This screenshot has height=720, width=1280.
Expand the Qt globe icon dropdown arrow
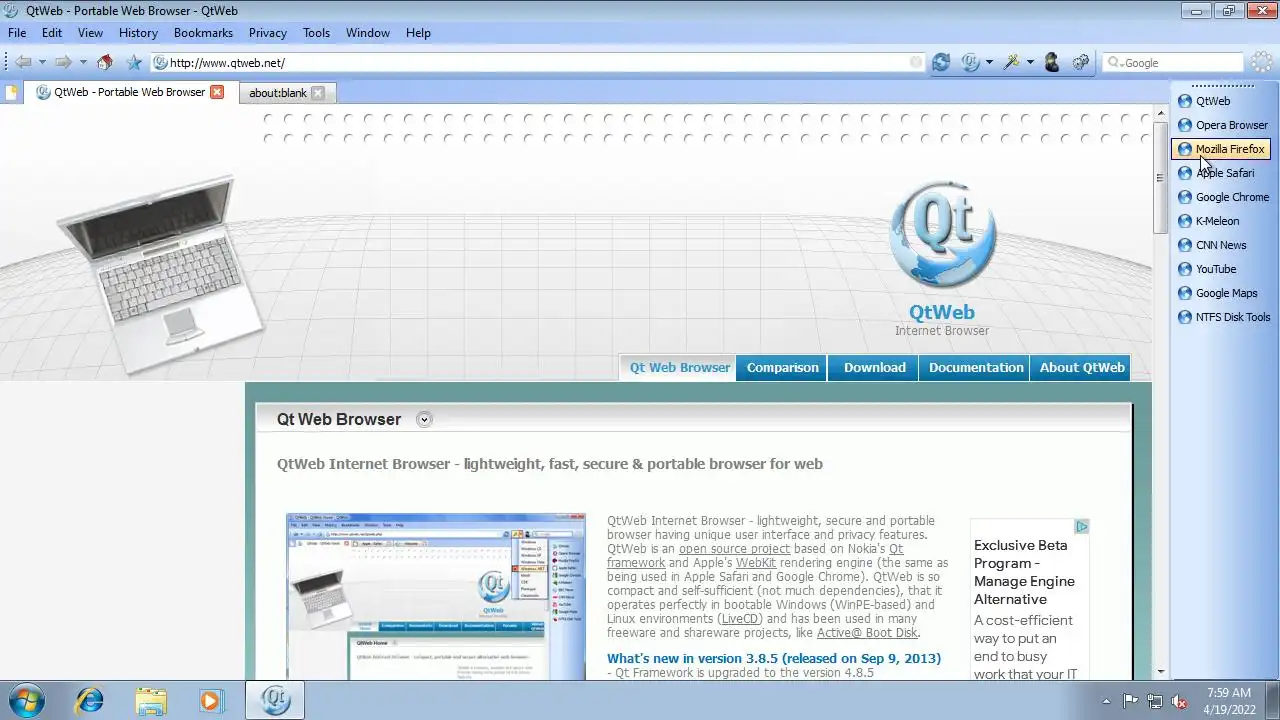click(989, 62)
